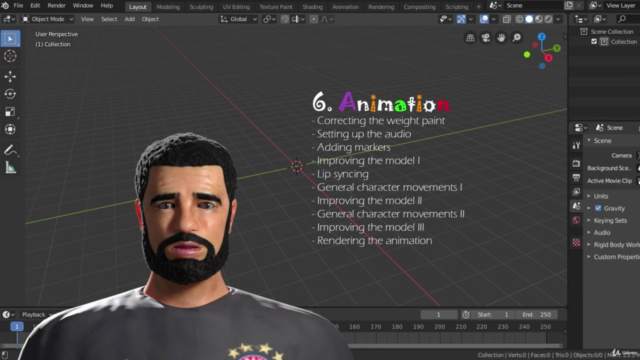Switch to the UV Editing workspace tab
Screen dimensions: 640x360
click(x=236, y=7)
